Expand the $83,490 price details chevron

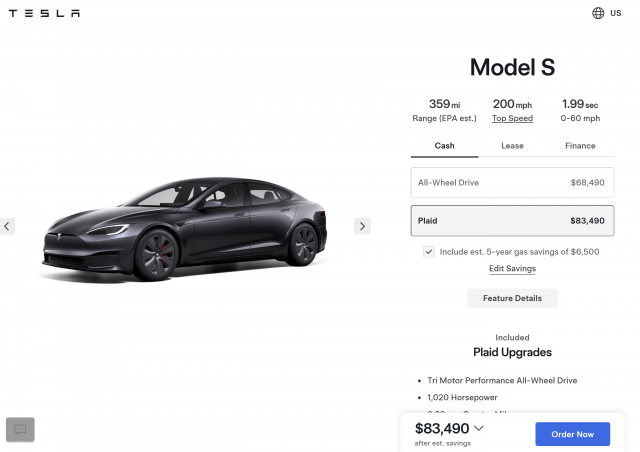[479, 429]
